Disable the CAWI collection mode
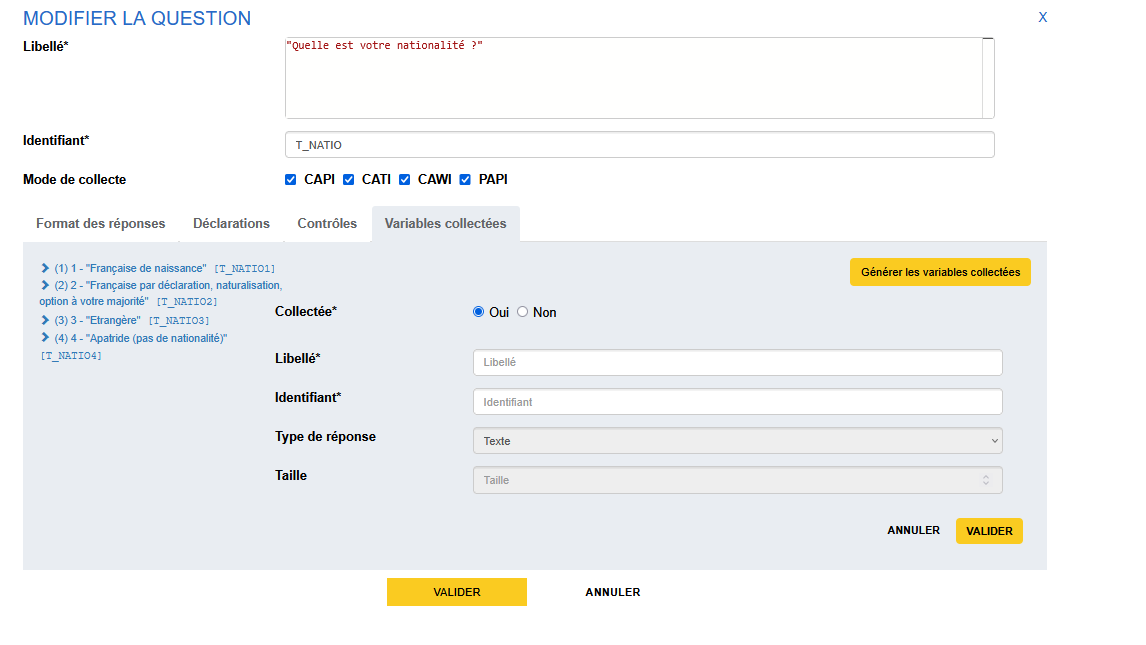The height and width of the screenshot is (645, 1146). pos(405,180)
